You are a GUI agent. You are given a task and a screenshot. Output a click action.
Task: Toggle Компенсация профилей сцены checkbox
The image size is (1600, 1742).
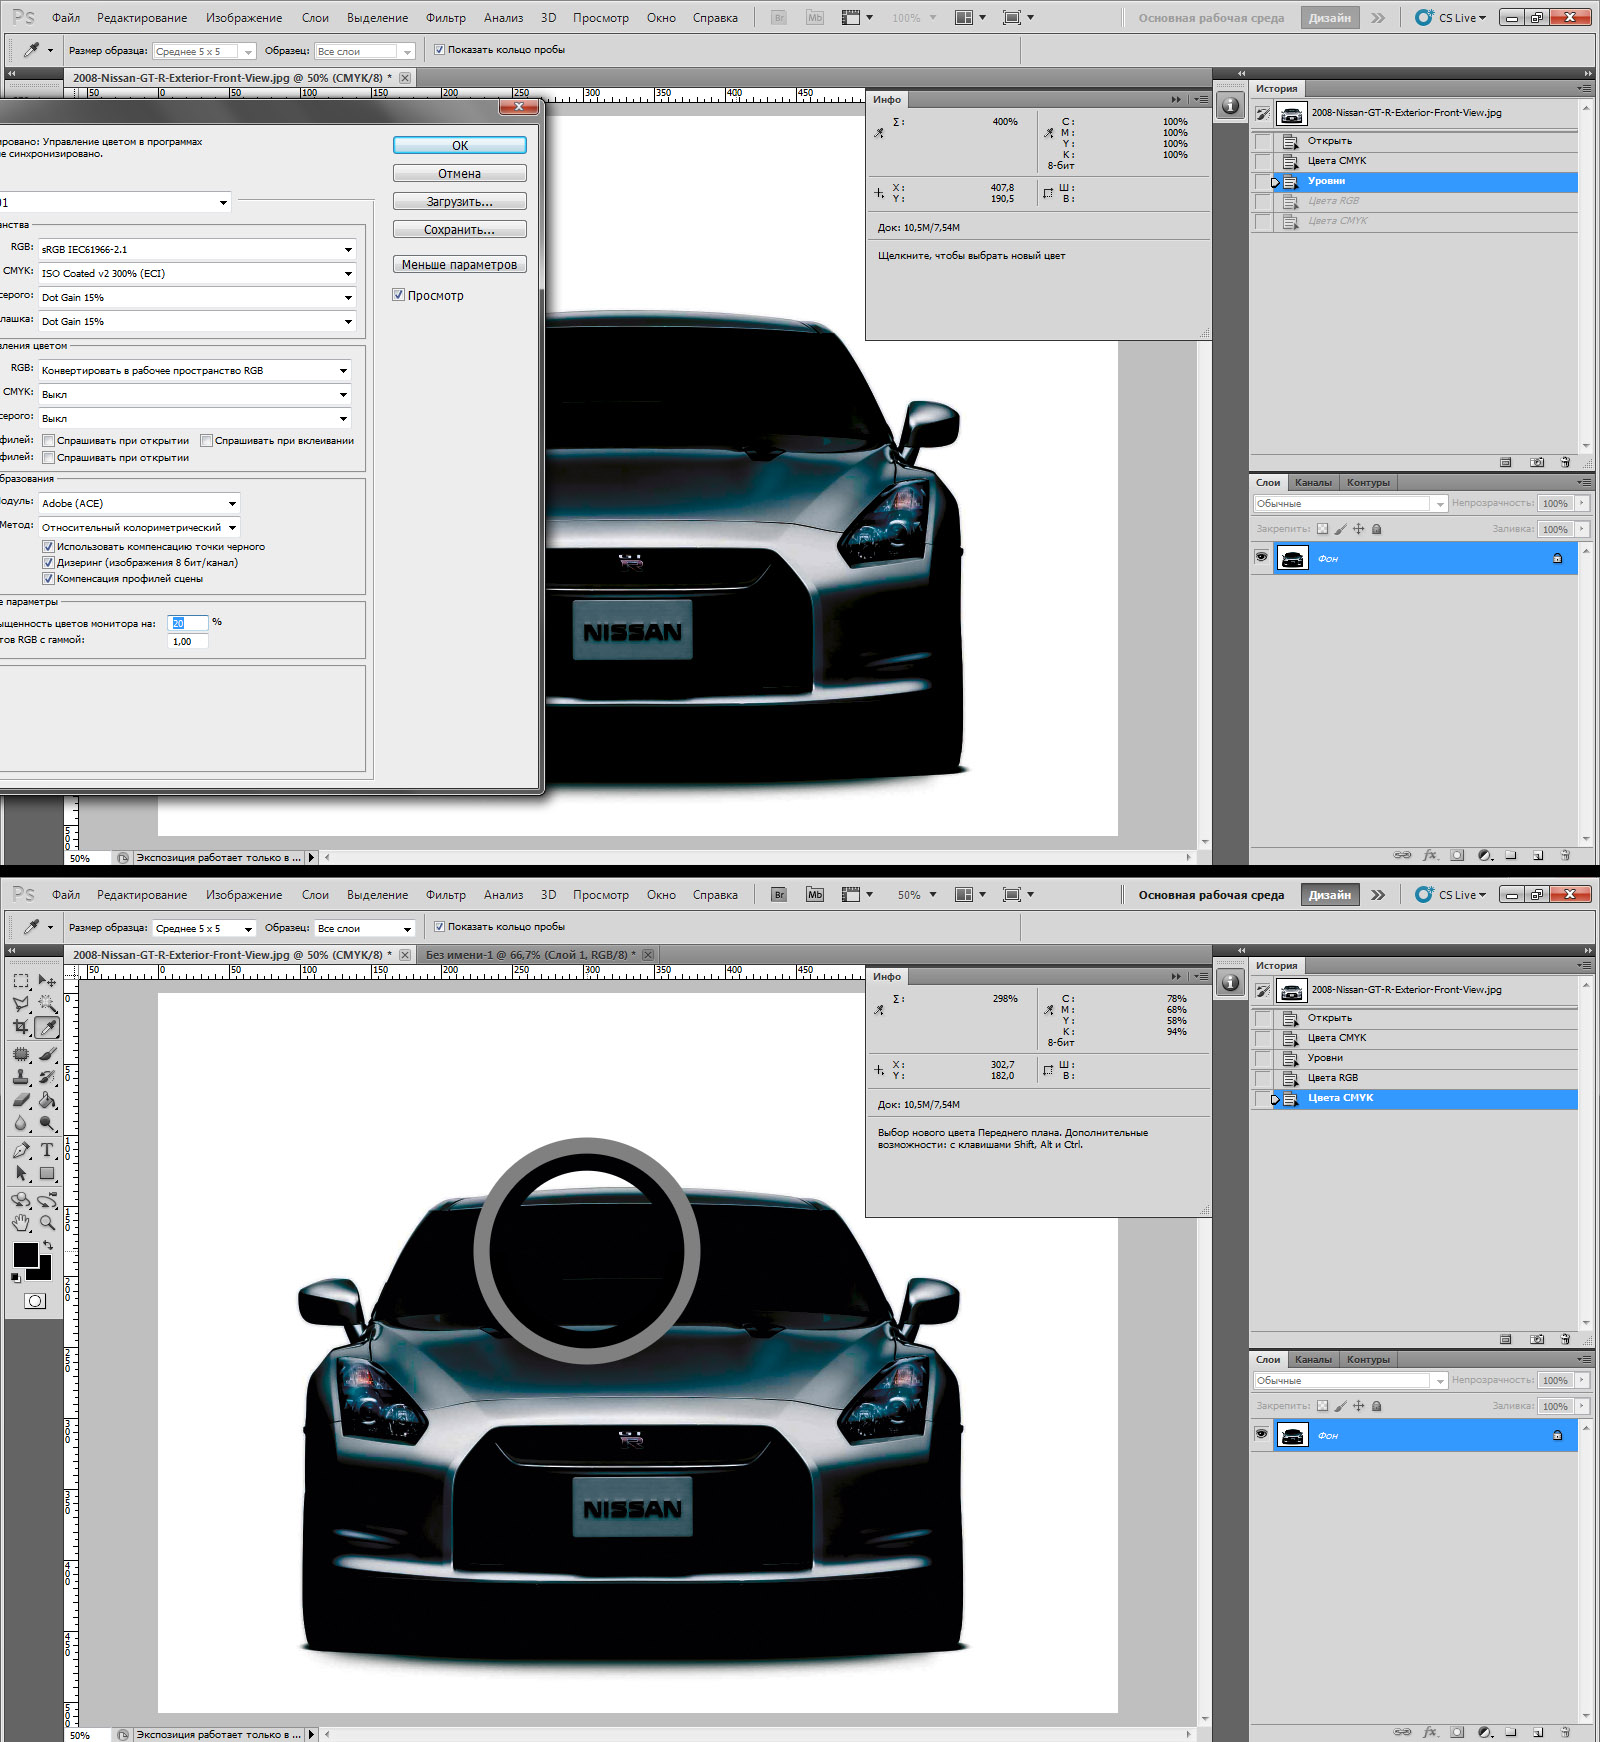point(48,578)
